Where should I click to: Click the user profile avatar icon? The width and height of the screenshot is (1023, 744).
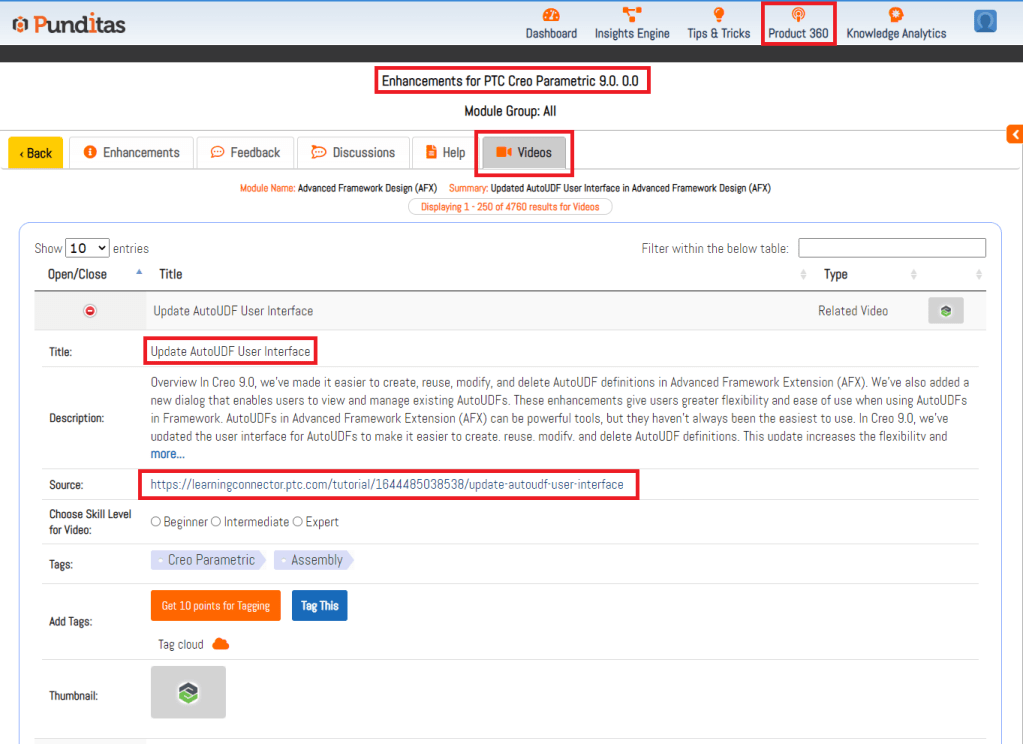point(985,21)
